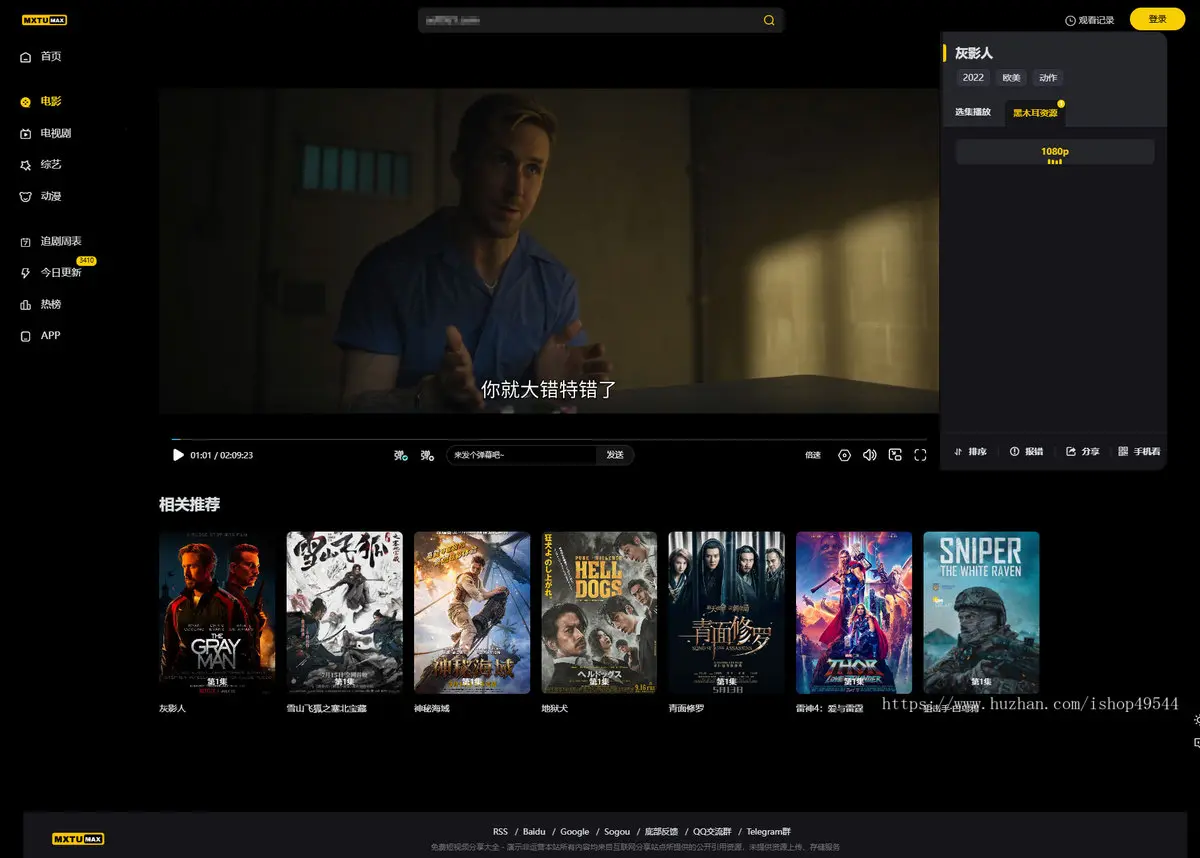The image size is (1200, 858).
Task: Open 综艺 section in sidebar
Action: tap(41, 164)
